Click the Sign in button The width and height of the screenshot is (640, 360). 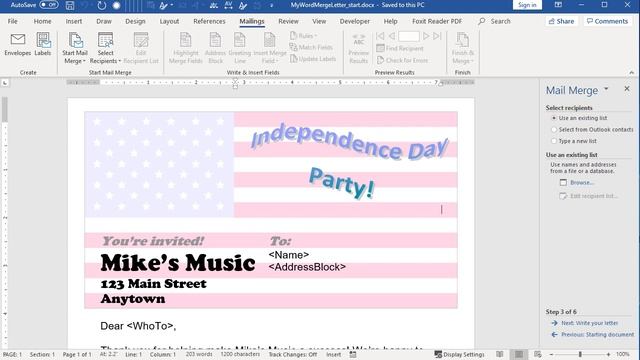(x=527, y=5)
